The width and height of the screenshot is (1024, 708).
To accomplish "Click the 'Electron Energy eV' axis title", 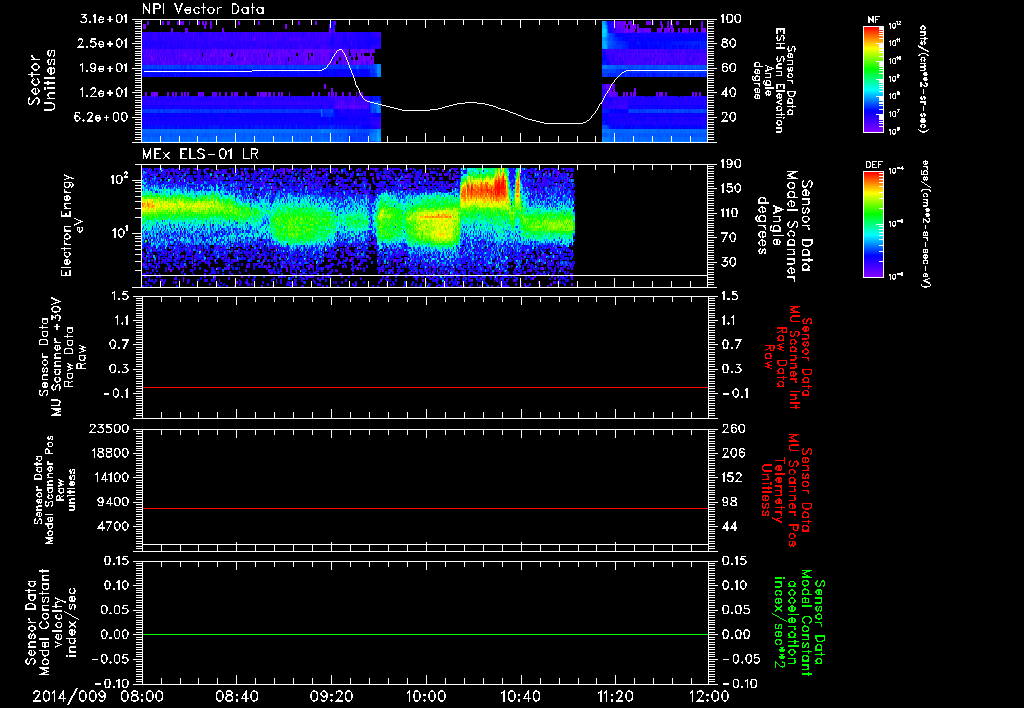I will point(74,225).
